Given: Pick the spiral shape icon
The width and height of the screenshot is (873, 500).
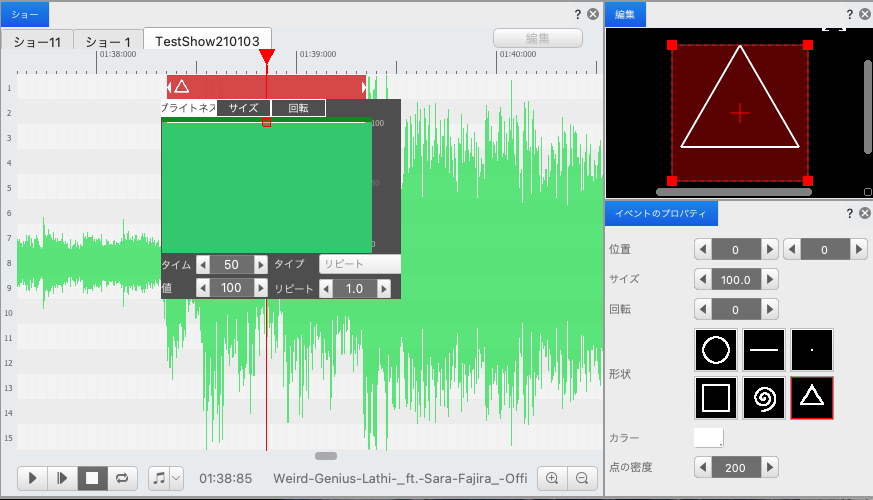Looking at the screenshot, I should [x=763, y=398].
